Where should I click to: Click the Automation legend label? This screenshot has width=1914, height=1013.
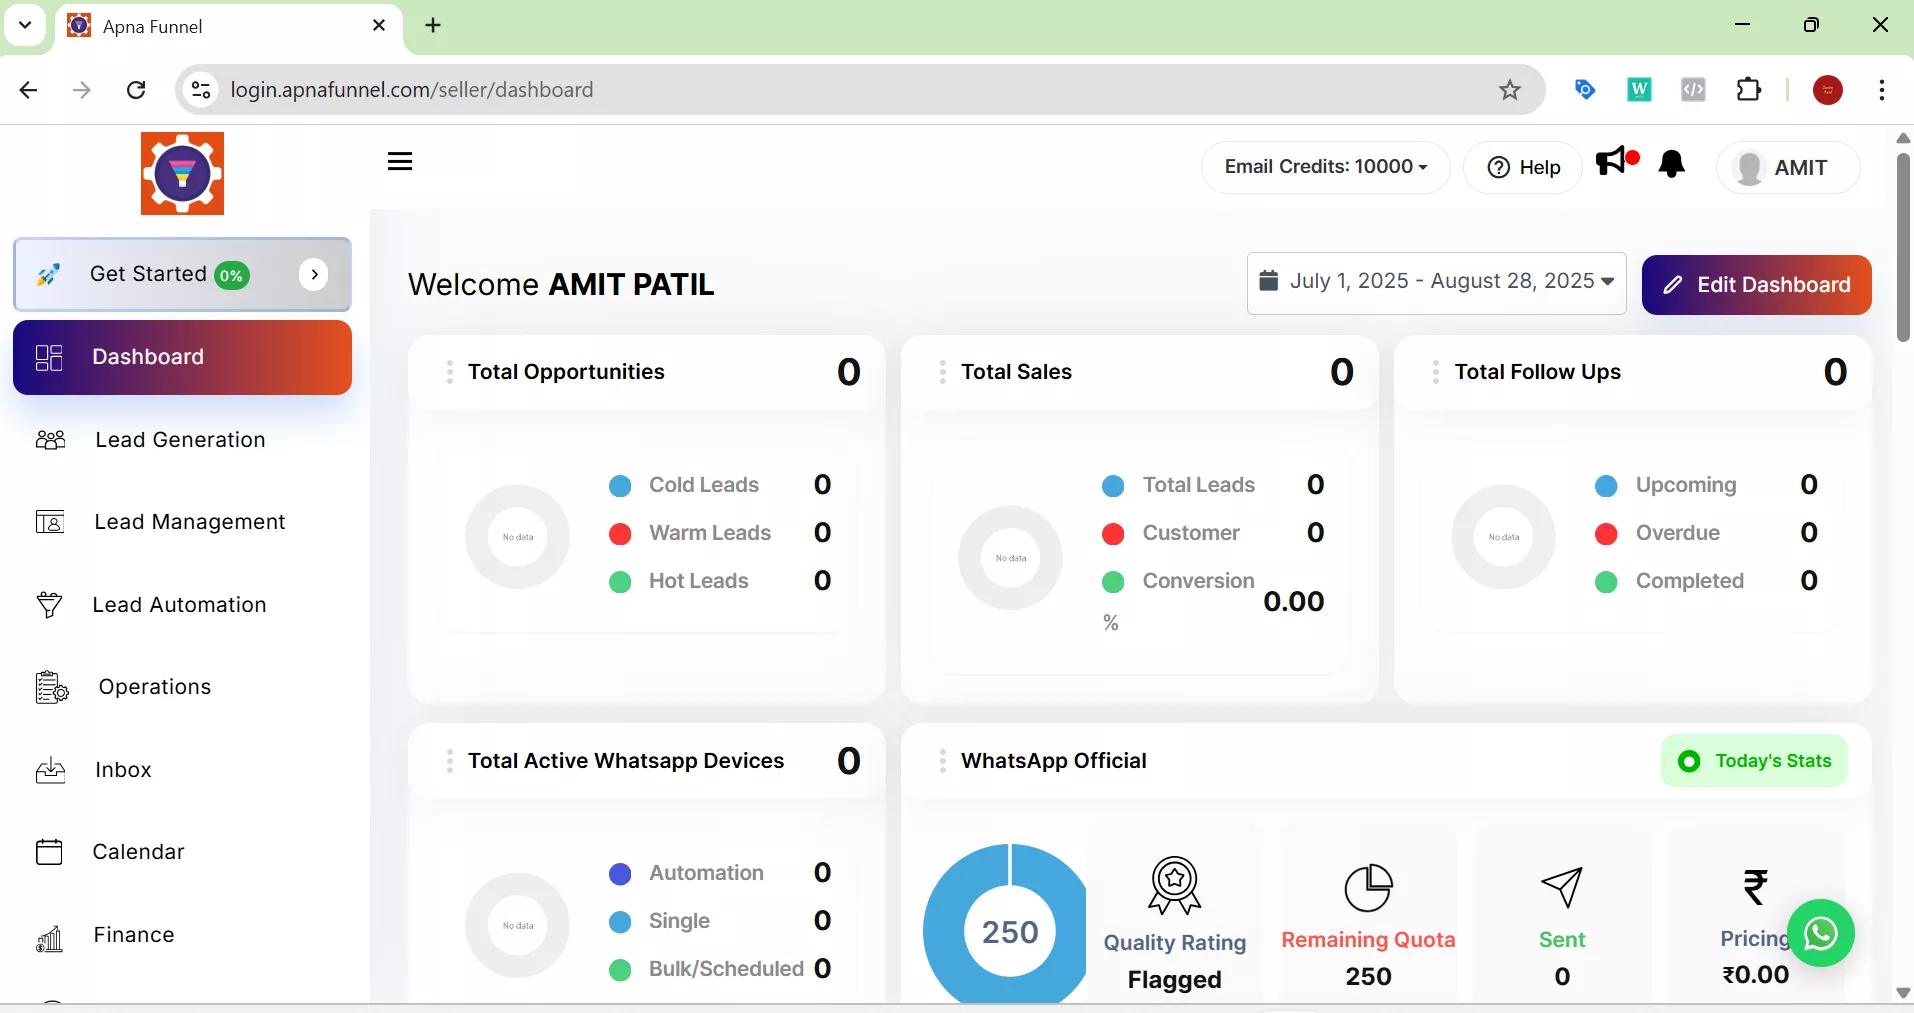[706, 873]
